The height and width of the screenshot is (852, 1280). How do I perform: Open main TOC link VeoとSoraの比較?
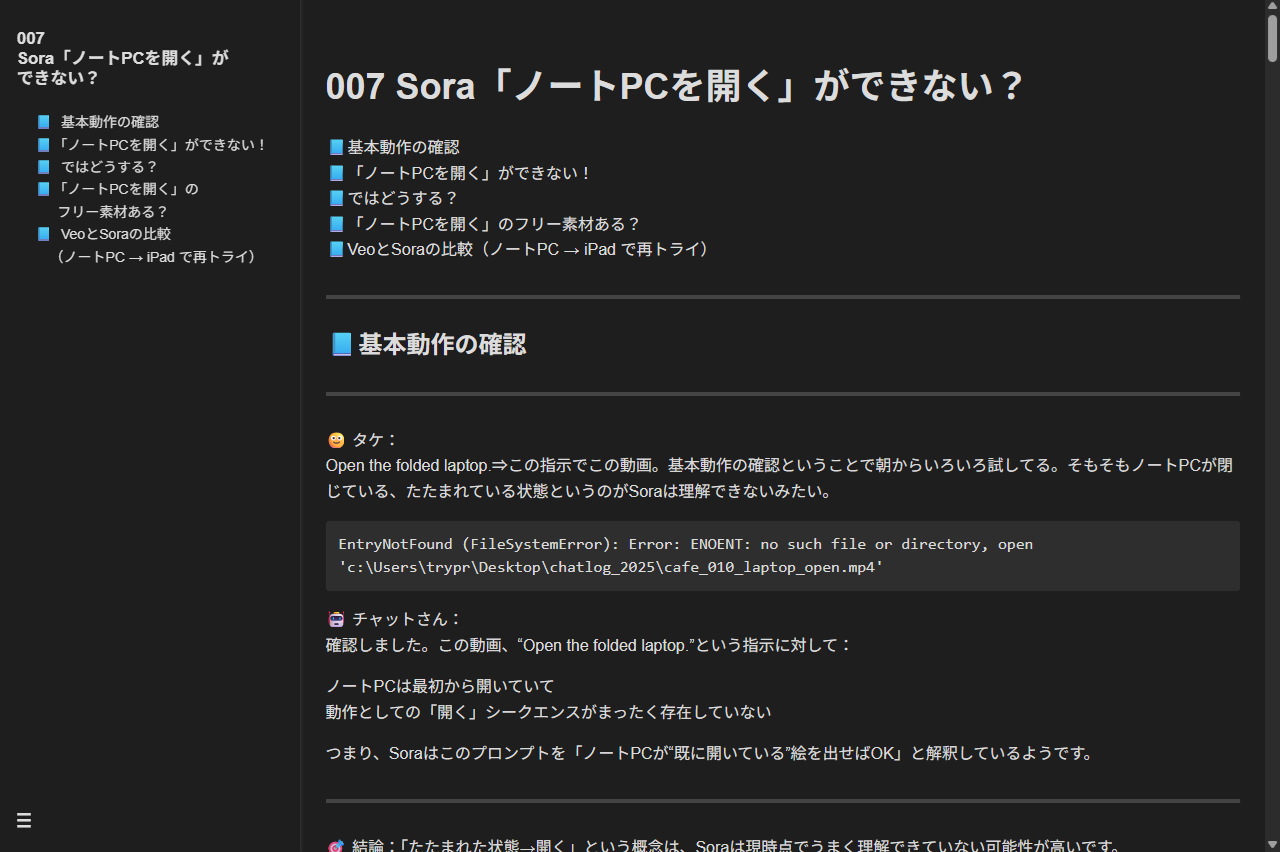[x=530, y=249]
